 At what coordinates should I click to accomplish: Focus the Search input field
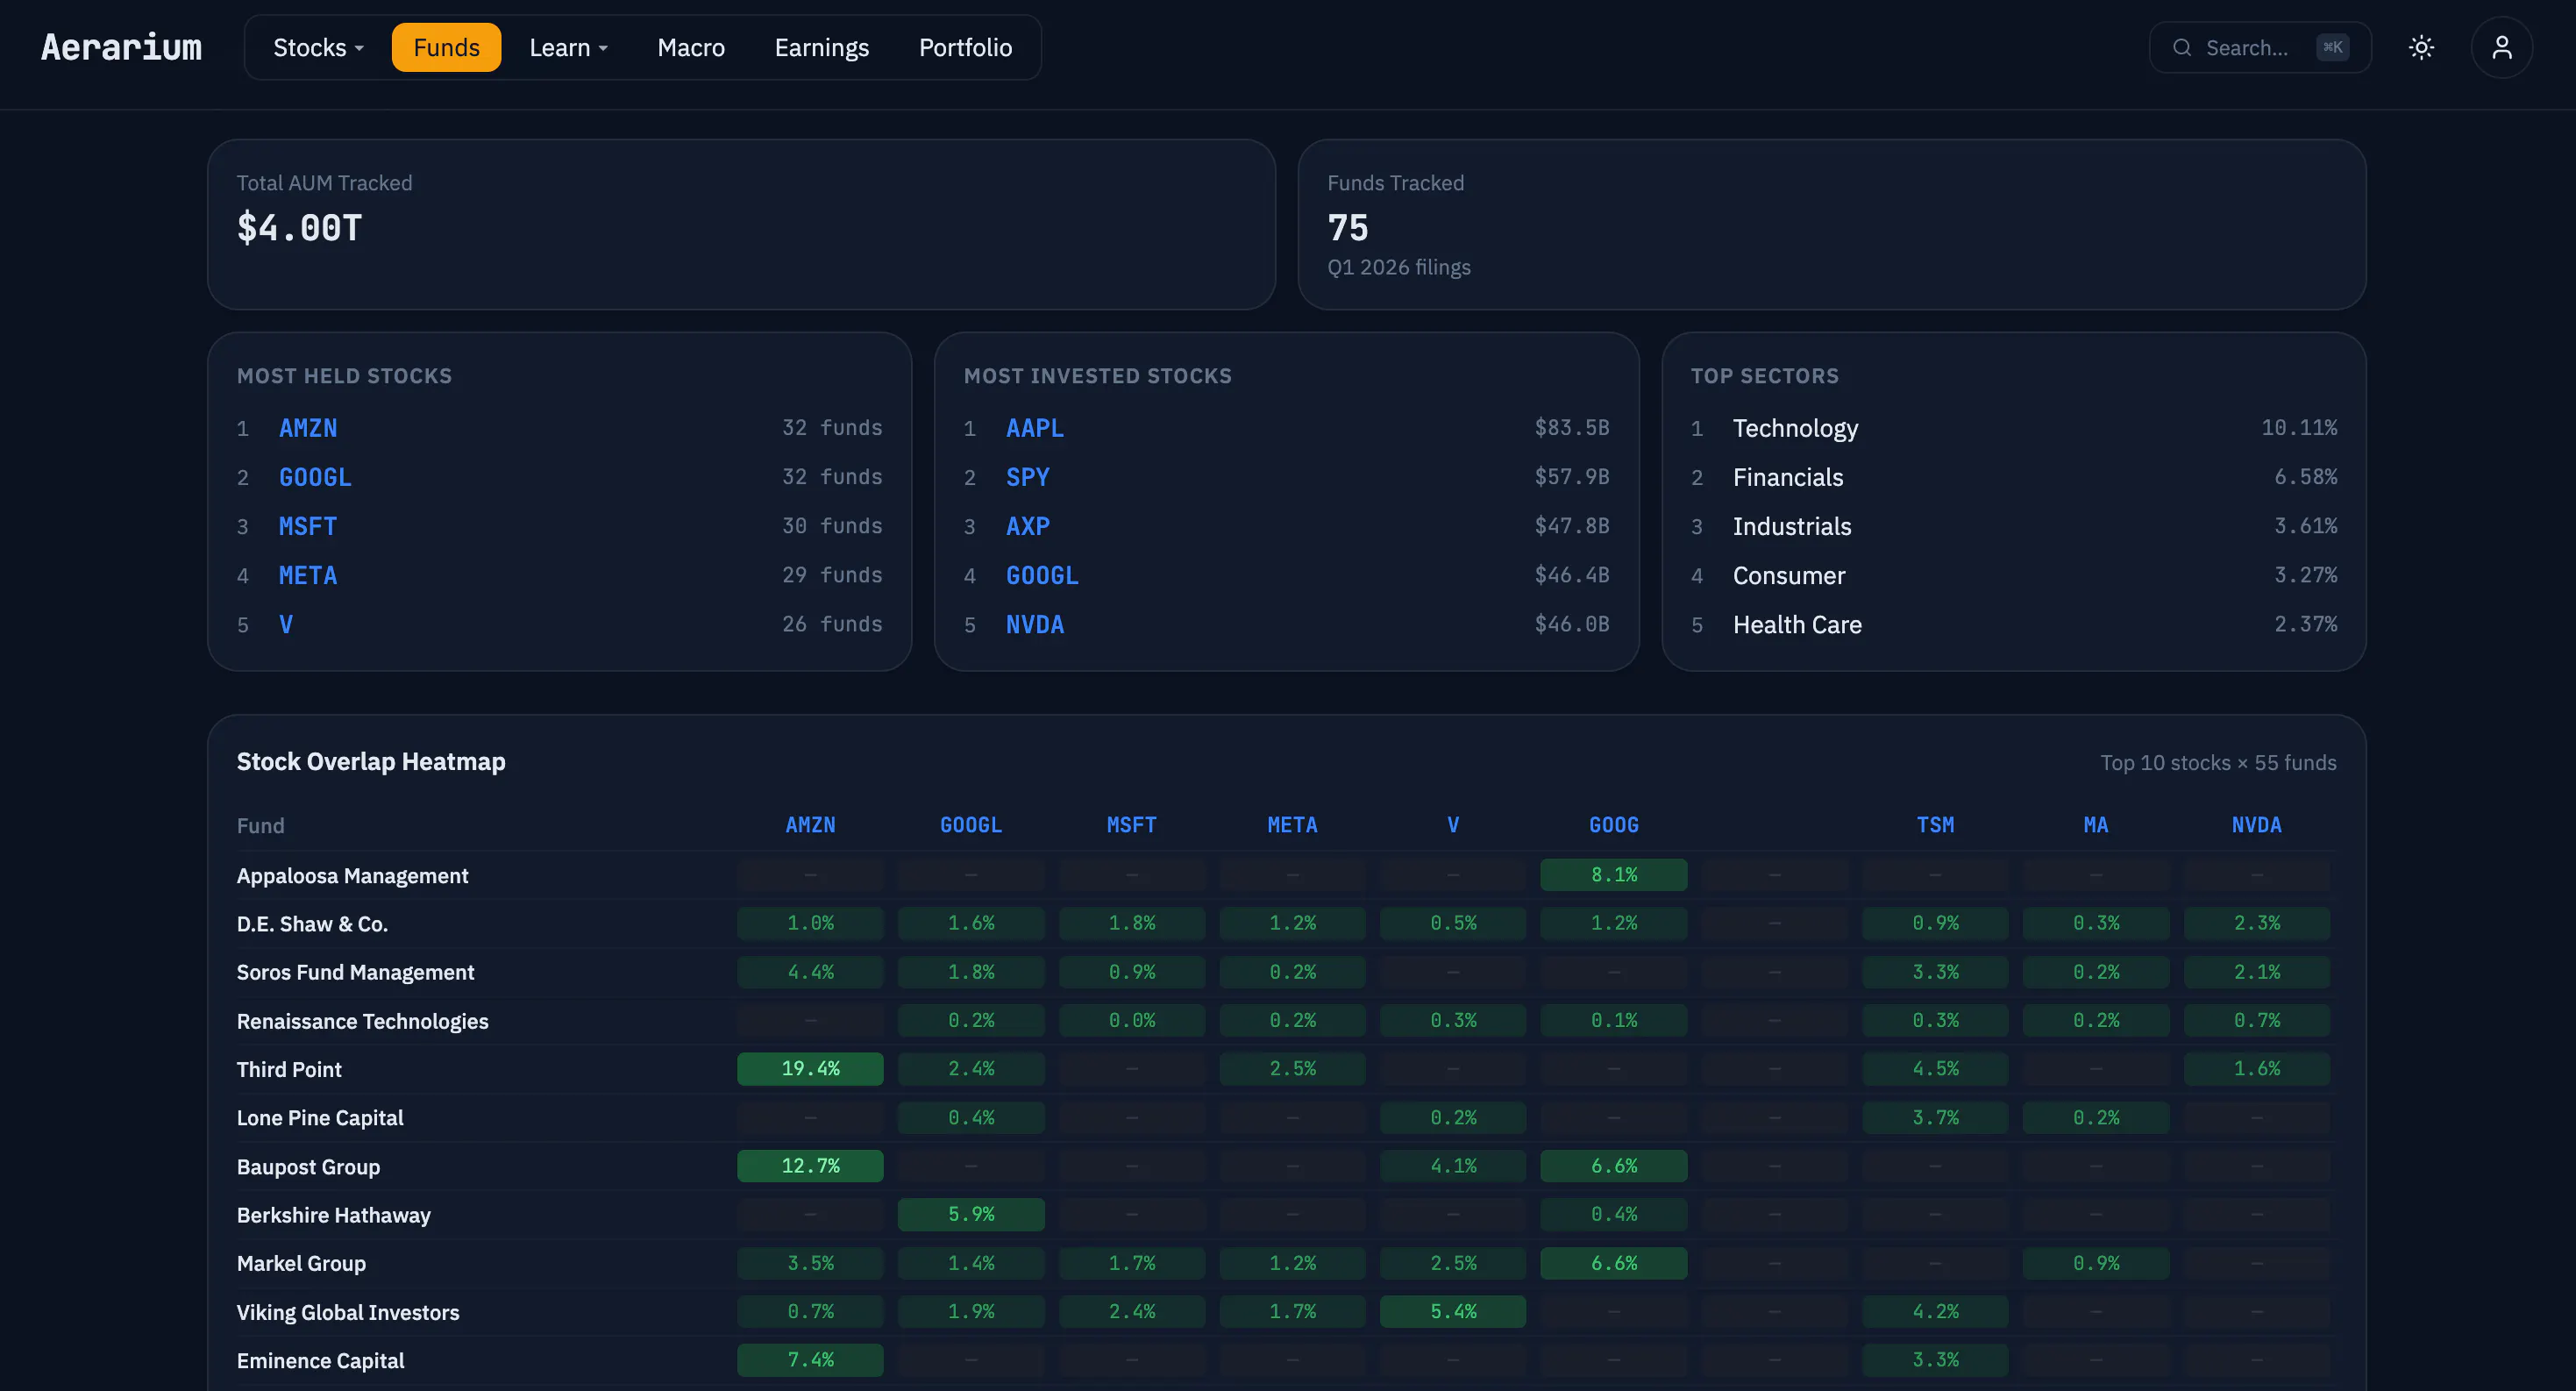[2260, 47]
